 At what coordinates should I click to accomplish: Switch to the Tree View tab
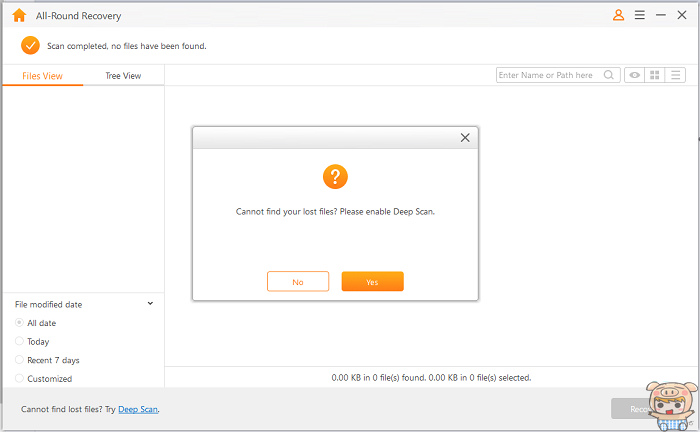pos(123,76)
